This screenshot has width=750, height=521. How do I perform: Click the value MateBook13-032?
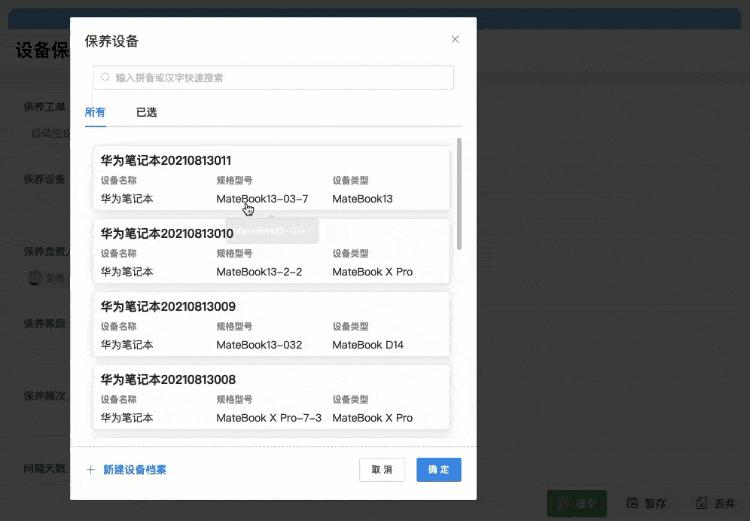(x=259, y=345)
